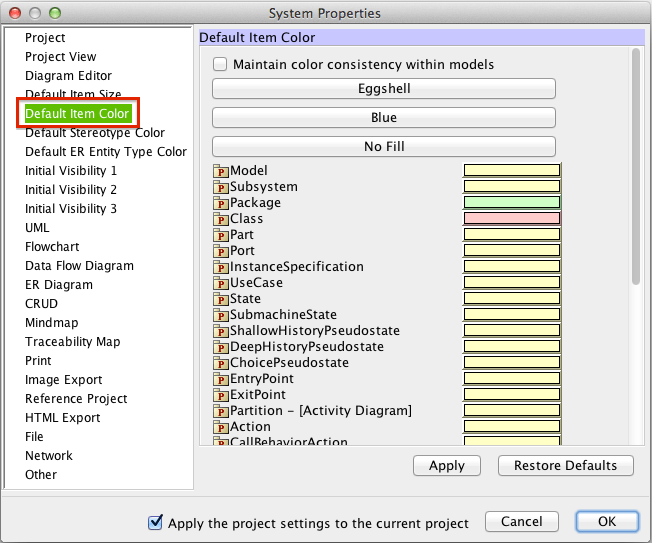
Task: Click the Port item icon
Action: click(x=221, y=251)
